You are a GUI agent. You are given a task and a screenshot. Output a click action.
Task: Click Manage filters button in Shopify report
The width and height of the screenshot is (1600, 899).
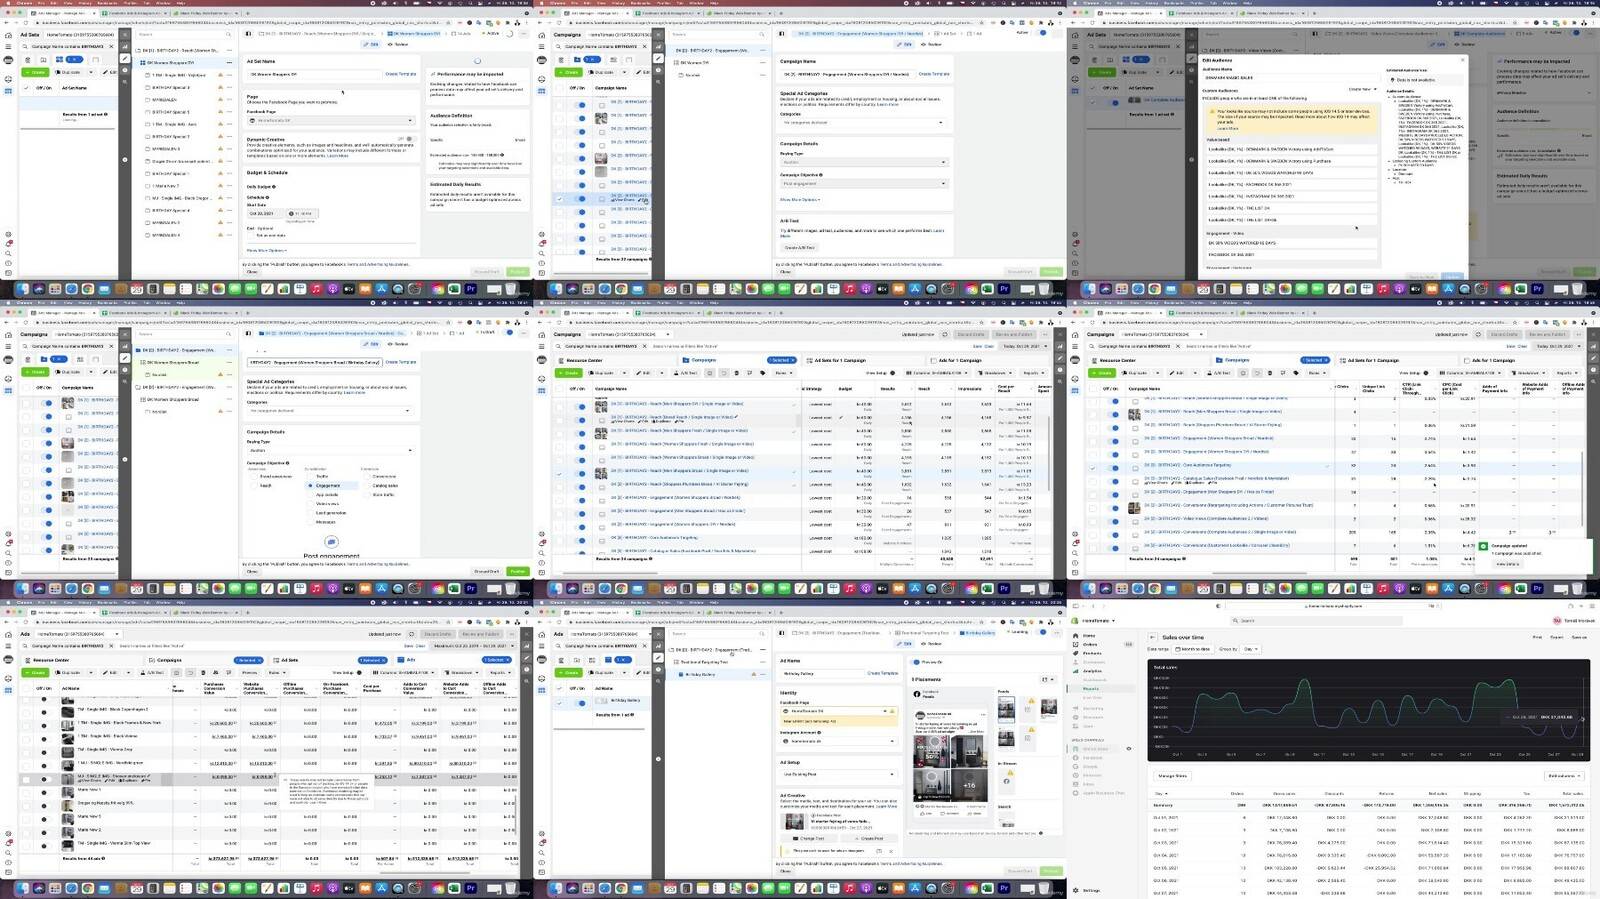pyautogui.click(x=1173, y=776)
